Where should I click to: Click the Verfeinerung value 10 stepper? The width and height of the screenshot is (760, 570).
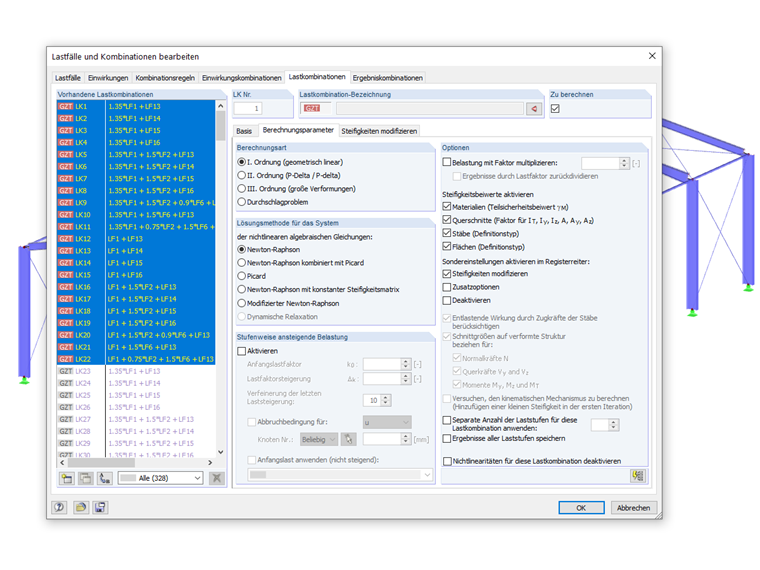pos(386,400)
